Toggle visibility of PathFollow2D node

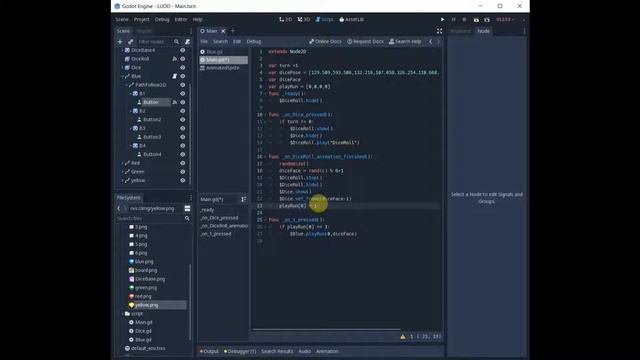click(x=183, y=85)
